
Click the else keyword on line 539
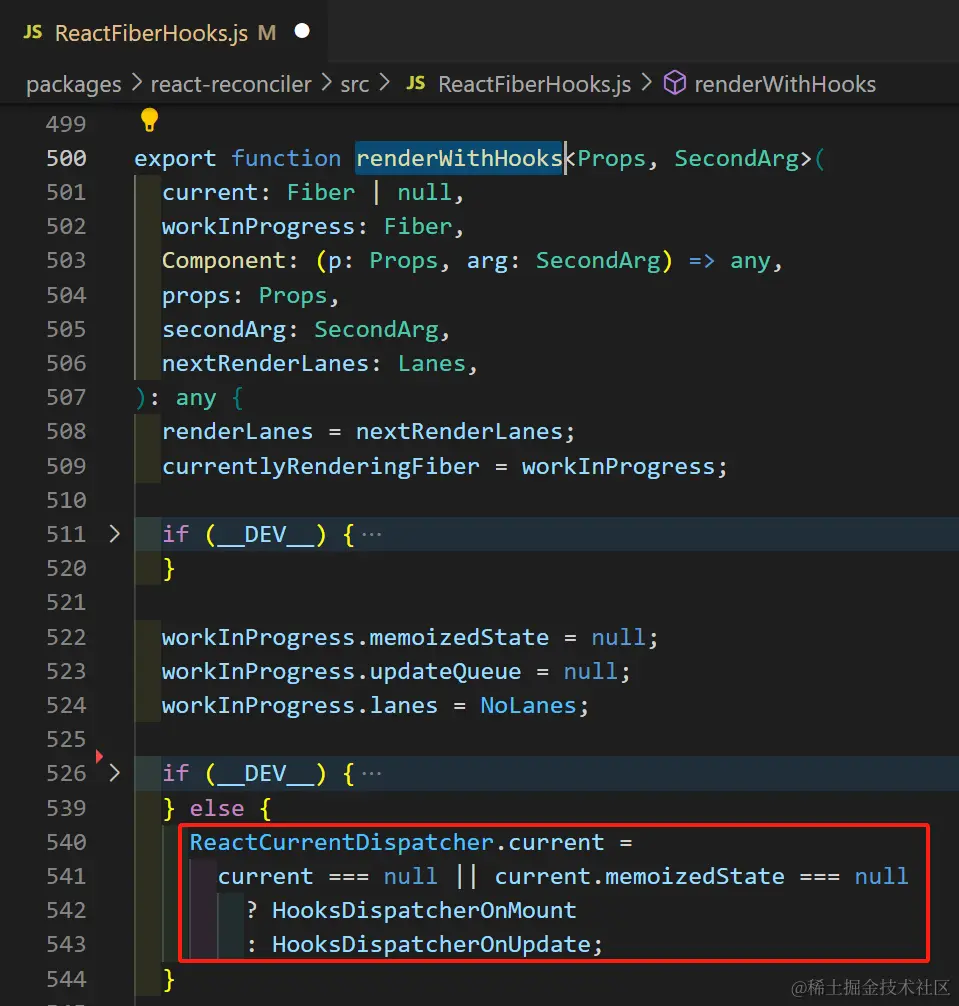217,808
